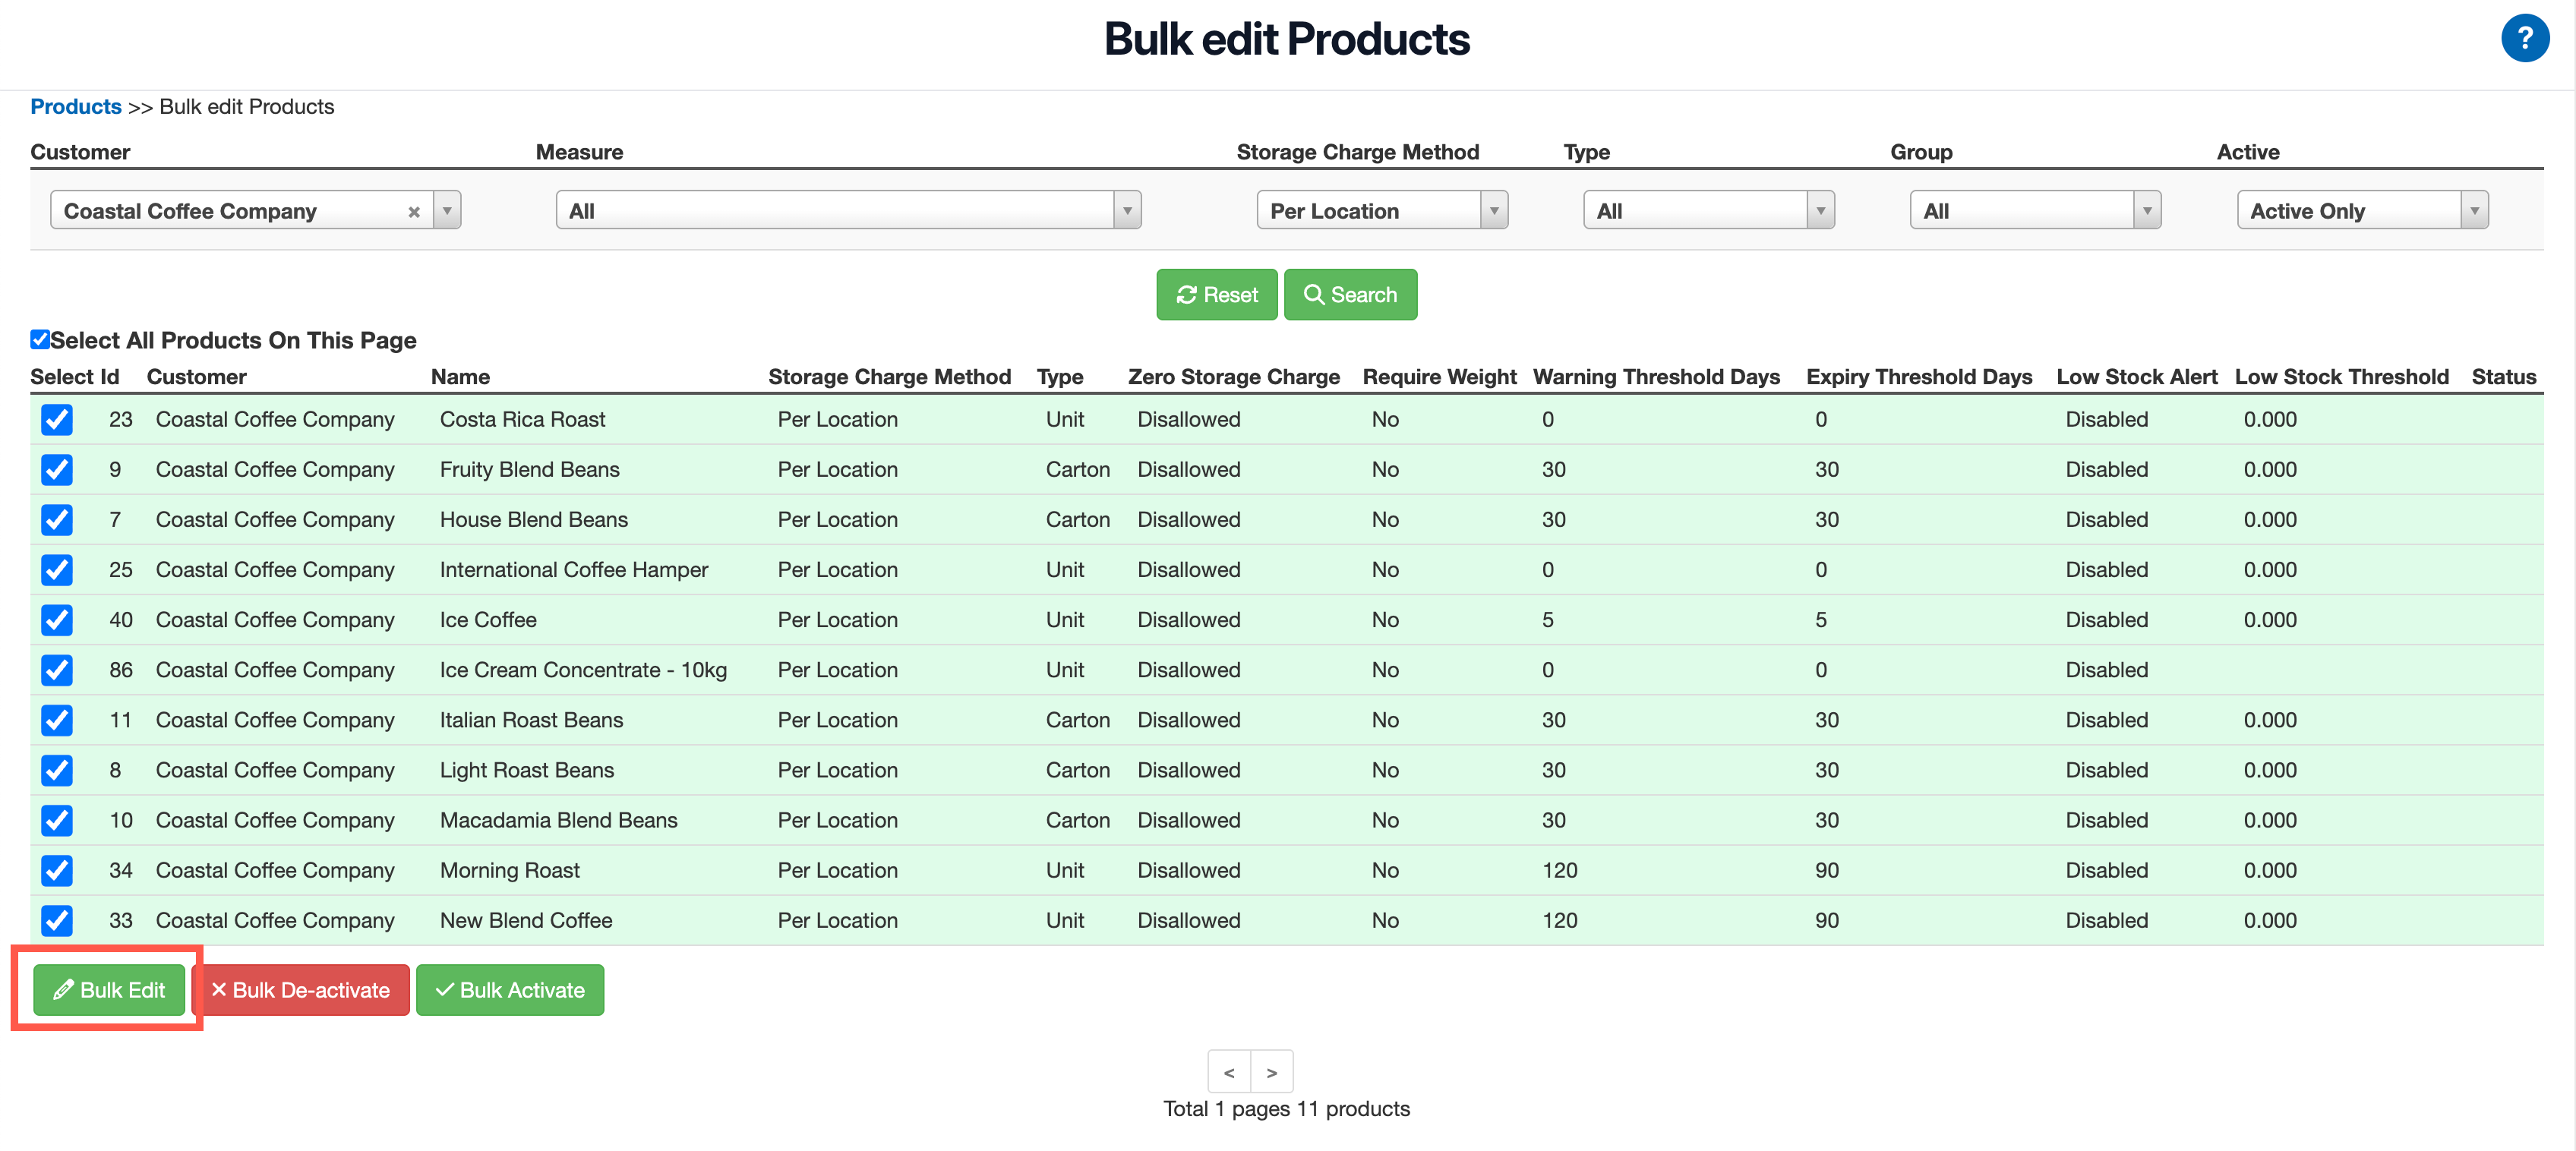Viewport: 2576px width, 1151px height.
Task: Expand the Measure dropdown
Action: click(1127, 211)
